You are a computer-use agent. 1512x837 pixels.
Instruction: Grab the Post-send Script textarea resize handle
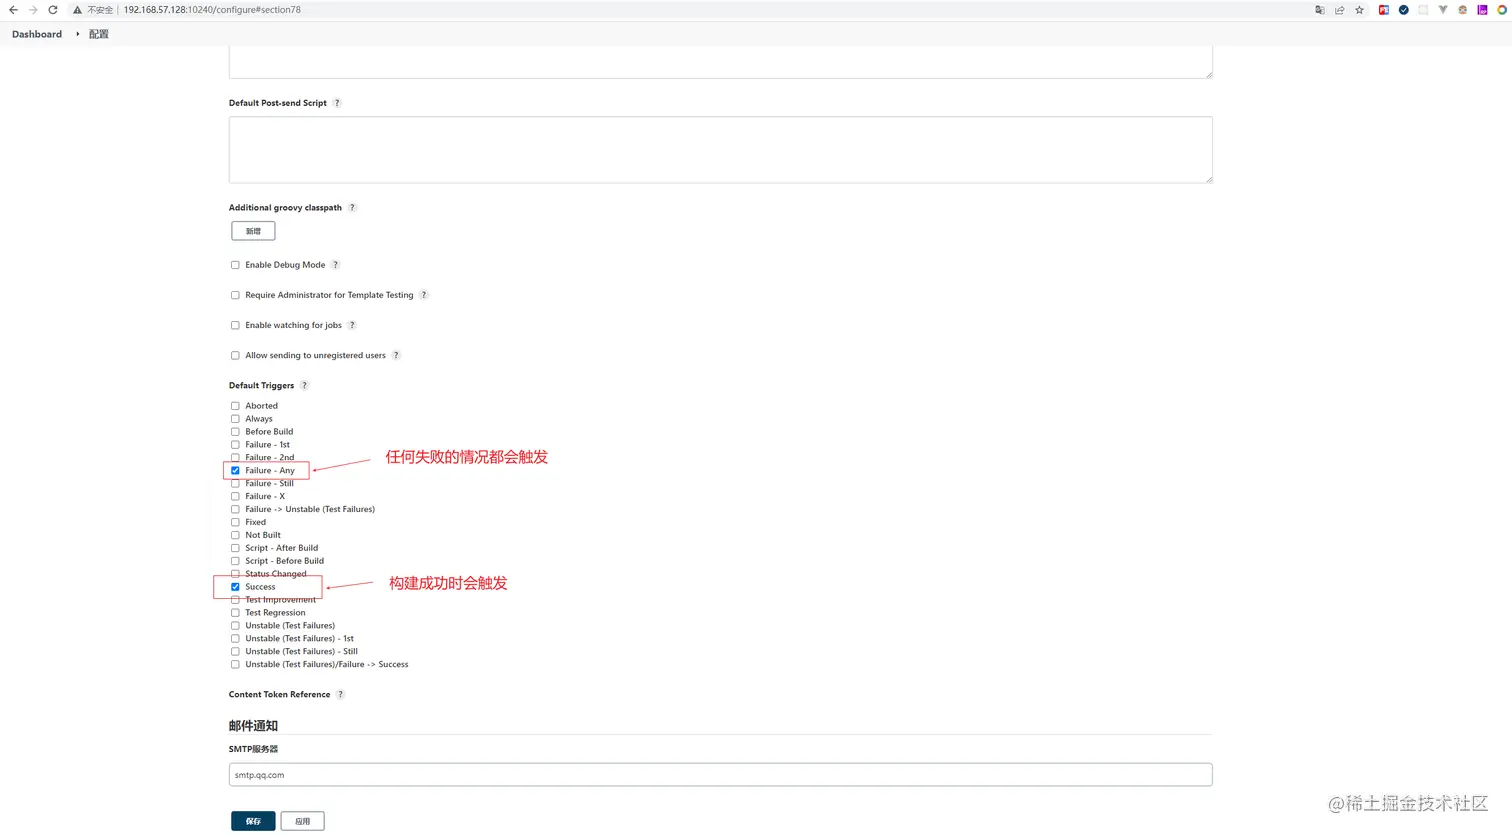(x=1208, y=178)
